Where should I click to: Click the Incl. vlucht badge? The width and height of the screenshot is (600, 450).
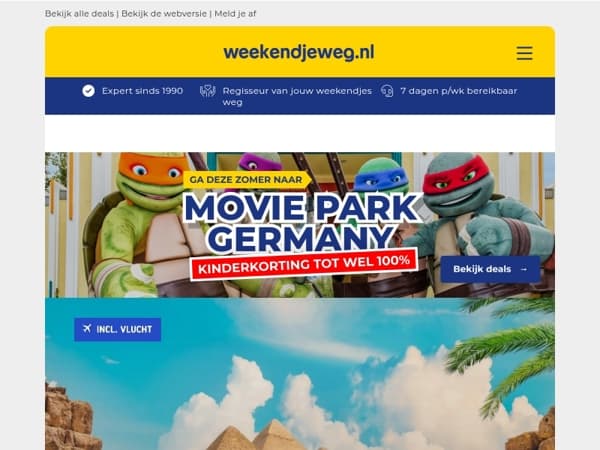117,329
